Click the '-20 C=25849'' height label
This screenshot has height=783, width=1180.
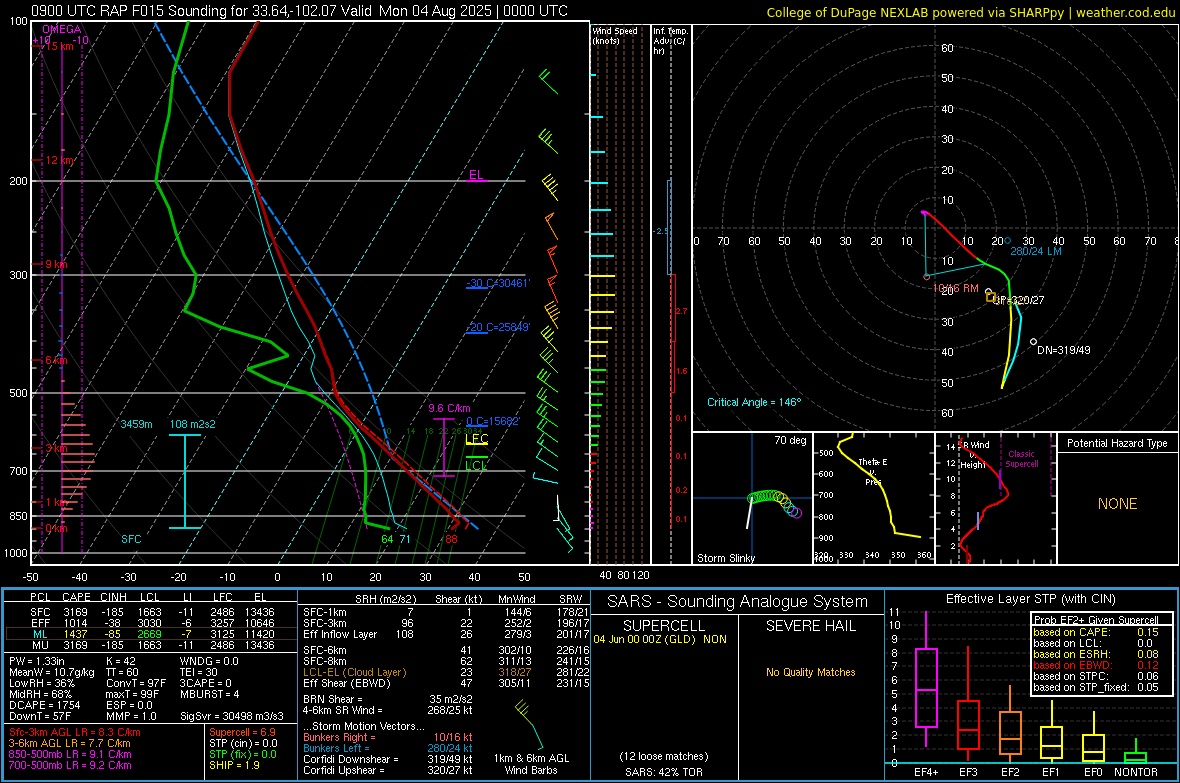497,328
